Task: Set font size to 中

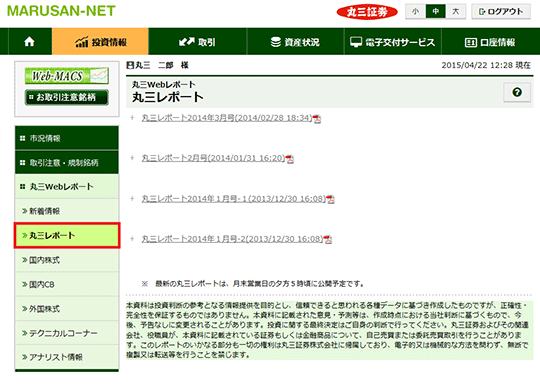Action: (x=436, y=11)
